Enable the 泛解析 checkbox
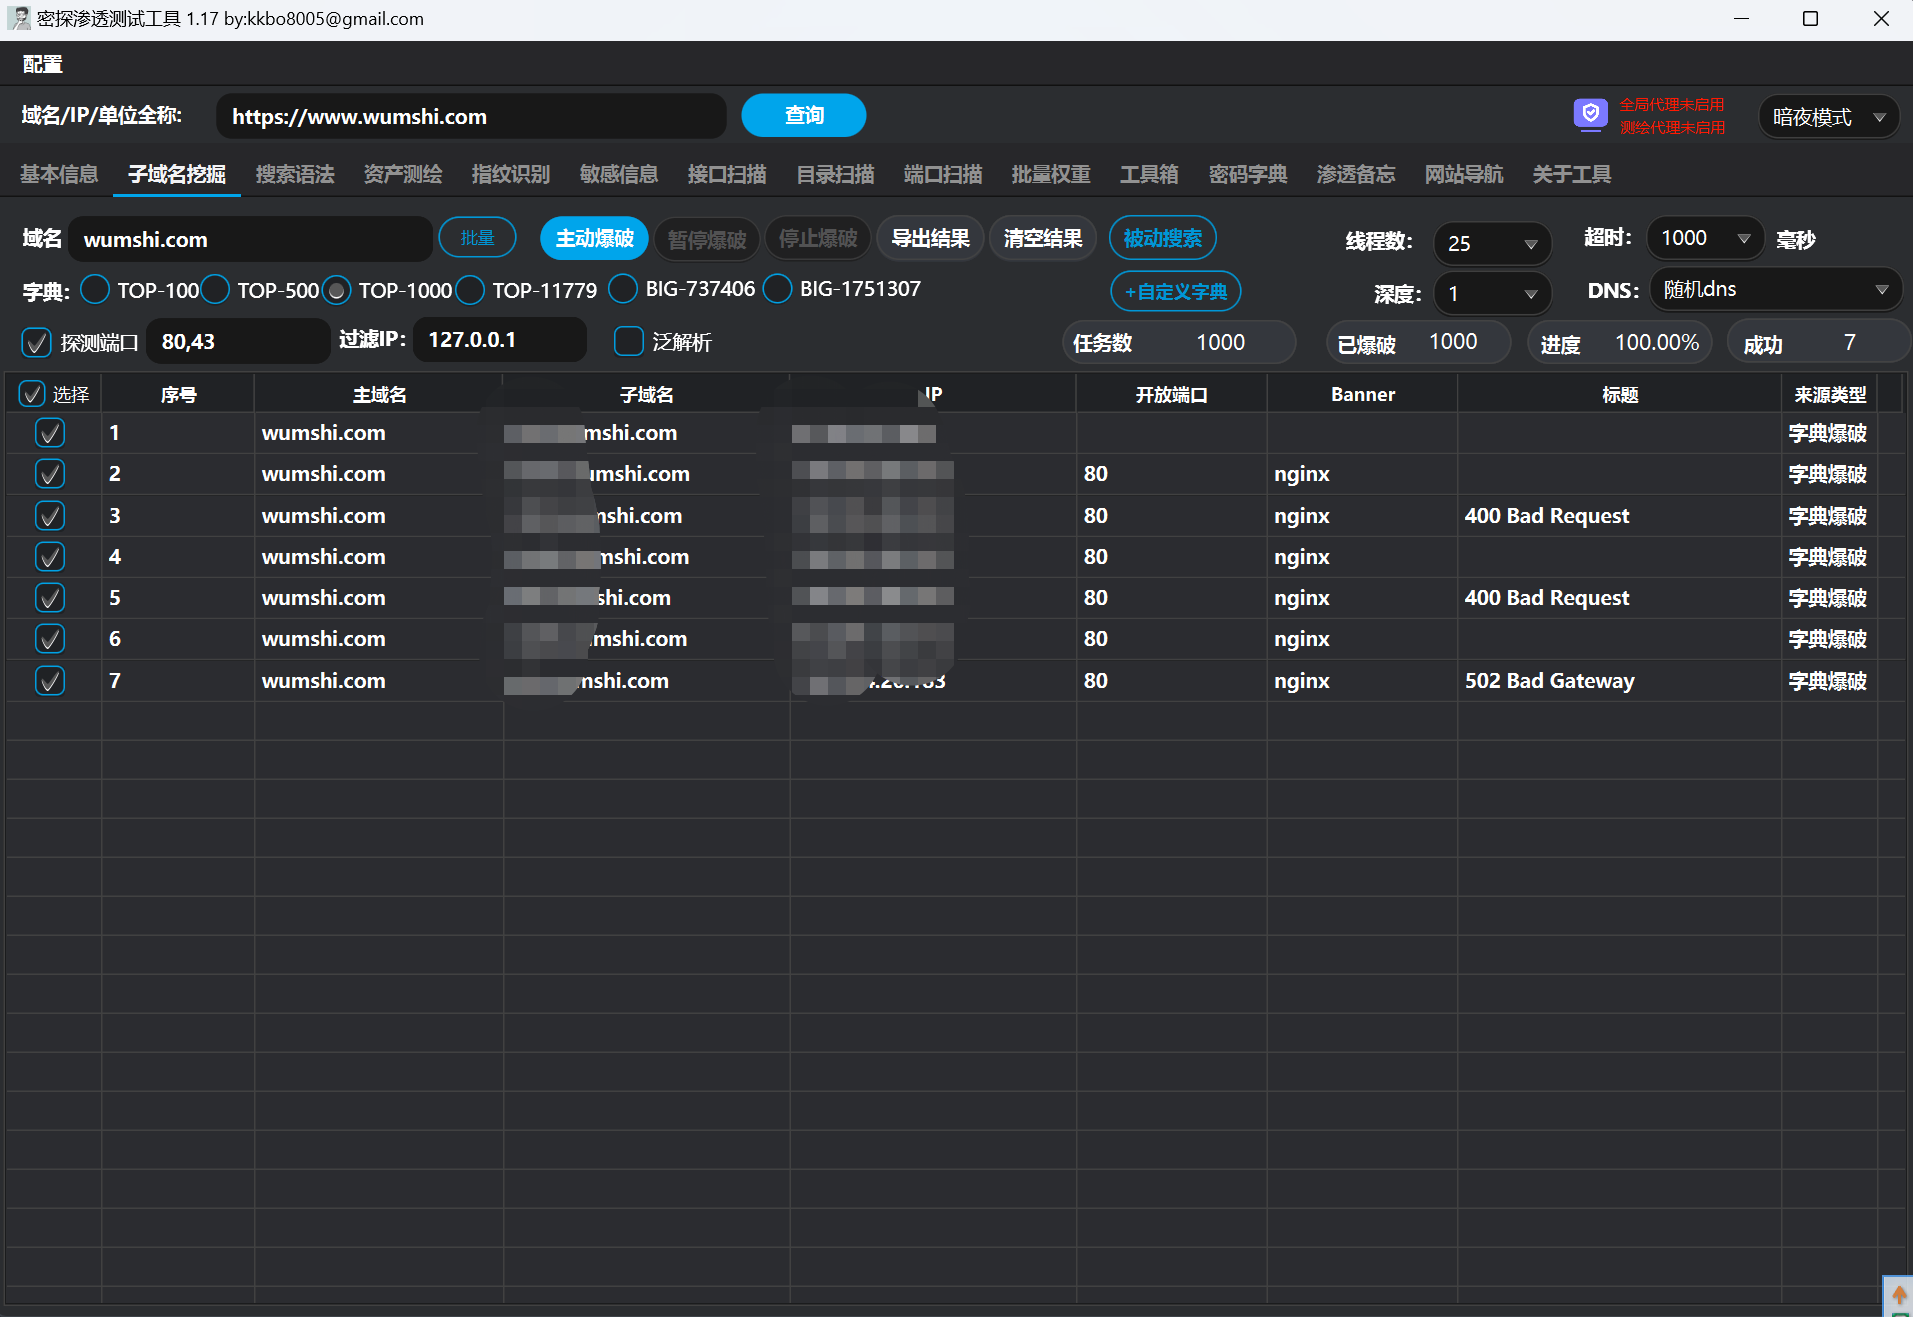This screenshot has height=1317, width=1913. (x=628, y=342)
